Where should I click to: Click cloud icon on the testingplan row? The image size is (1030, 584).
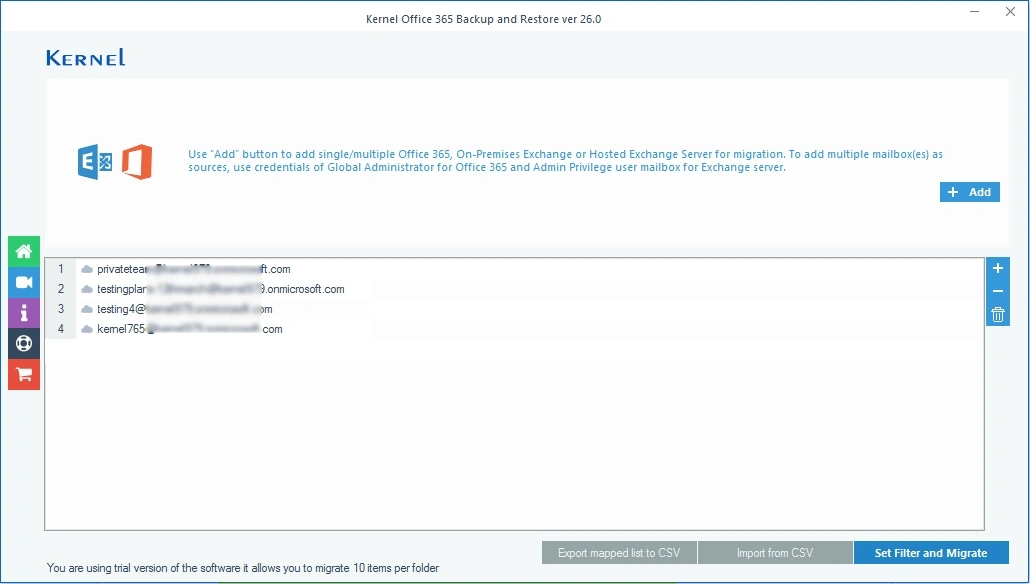(87, 289)
